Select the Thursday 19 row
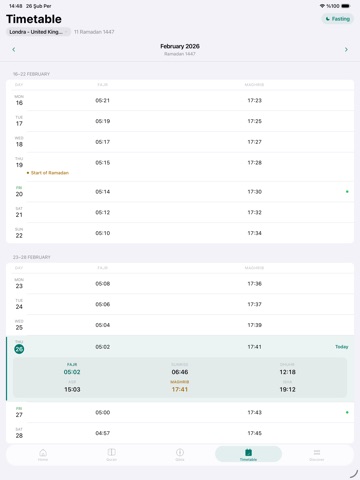 (180, 167)
